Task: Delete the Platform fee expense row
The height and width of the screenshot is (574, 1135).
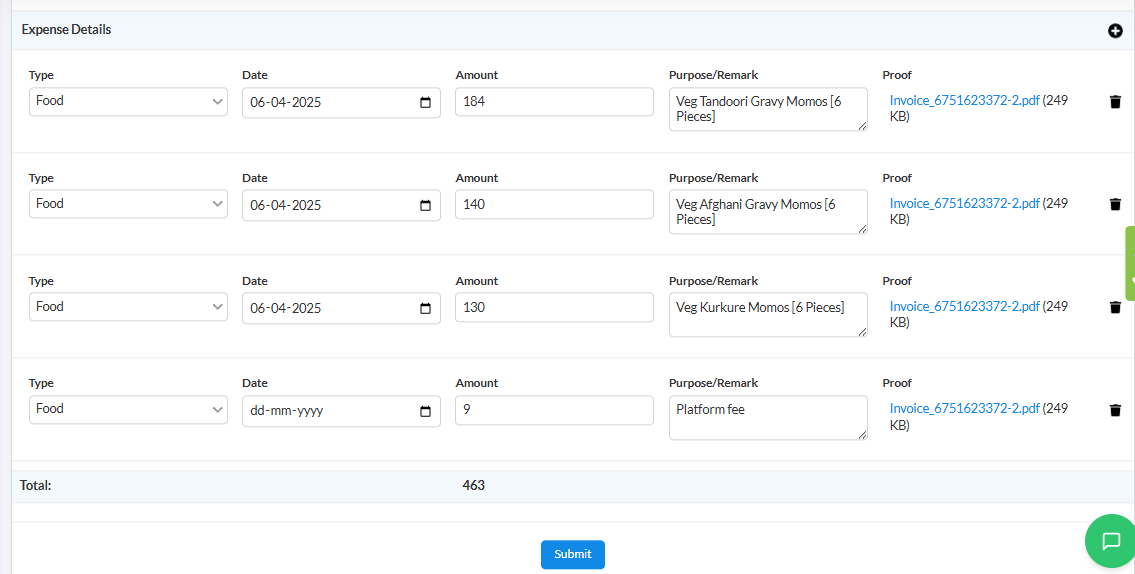Action: coord(1115,410)
